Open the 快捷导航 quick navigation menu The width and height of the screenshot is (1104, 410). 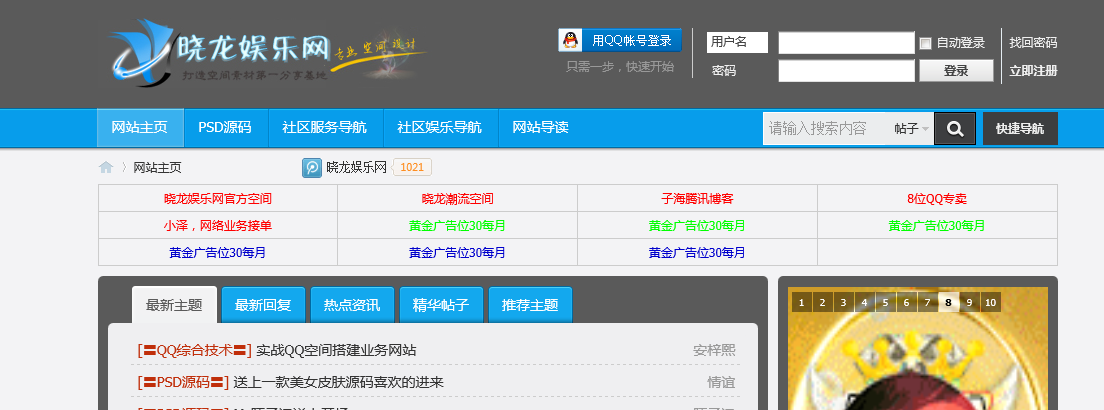point(1020,129)
